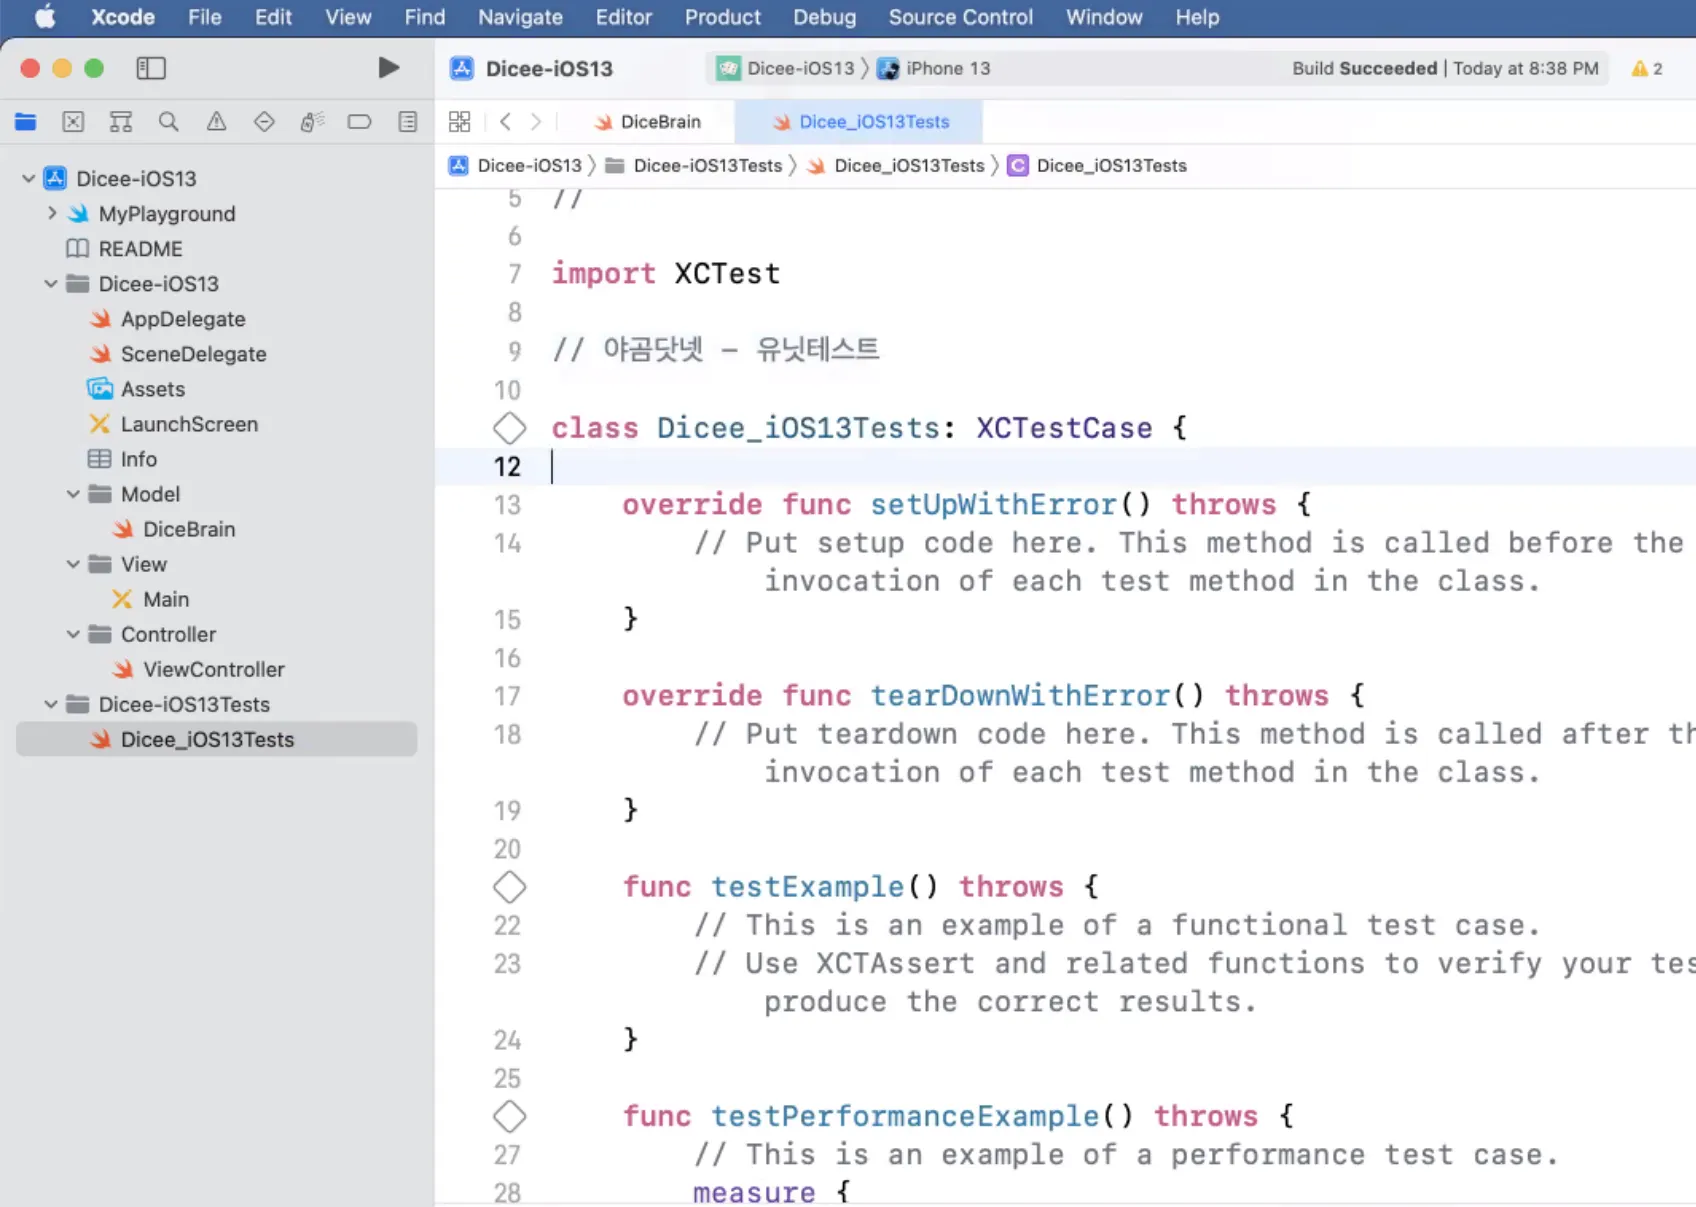Click line number 16 in gutter
Screen dimensions: 1696x1207
(x=508, y=658)
